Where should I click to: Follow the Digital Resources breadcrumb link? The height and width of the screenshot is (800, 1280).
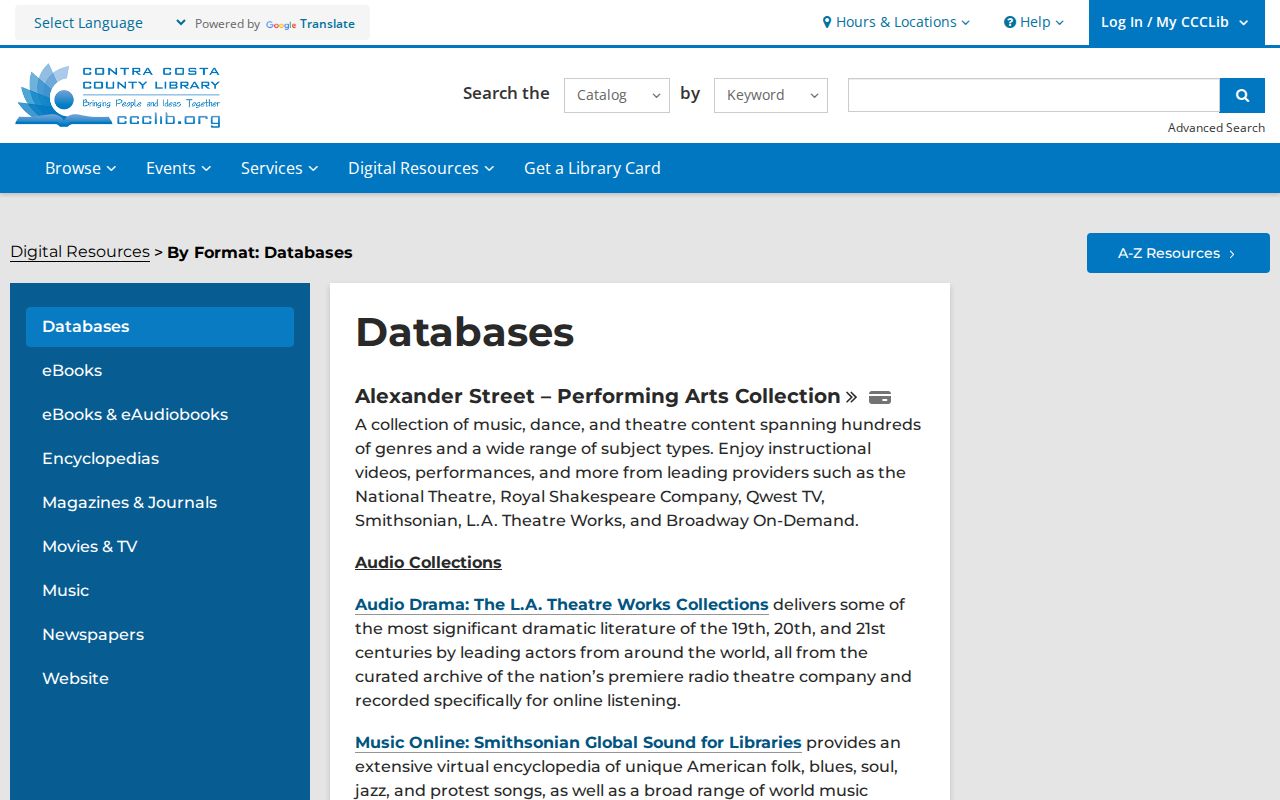[80, 252]
